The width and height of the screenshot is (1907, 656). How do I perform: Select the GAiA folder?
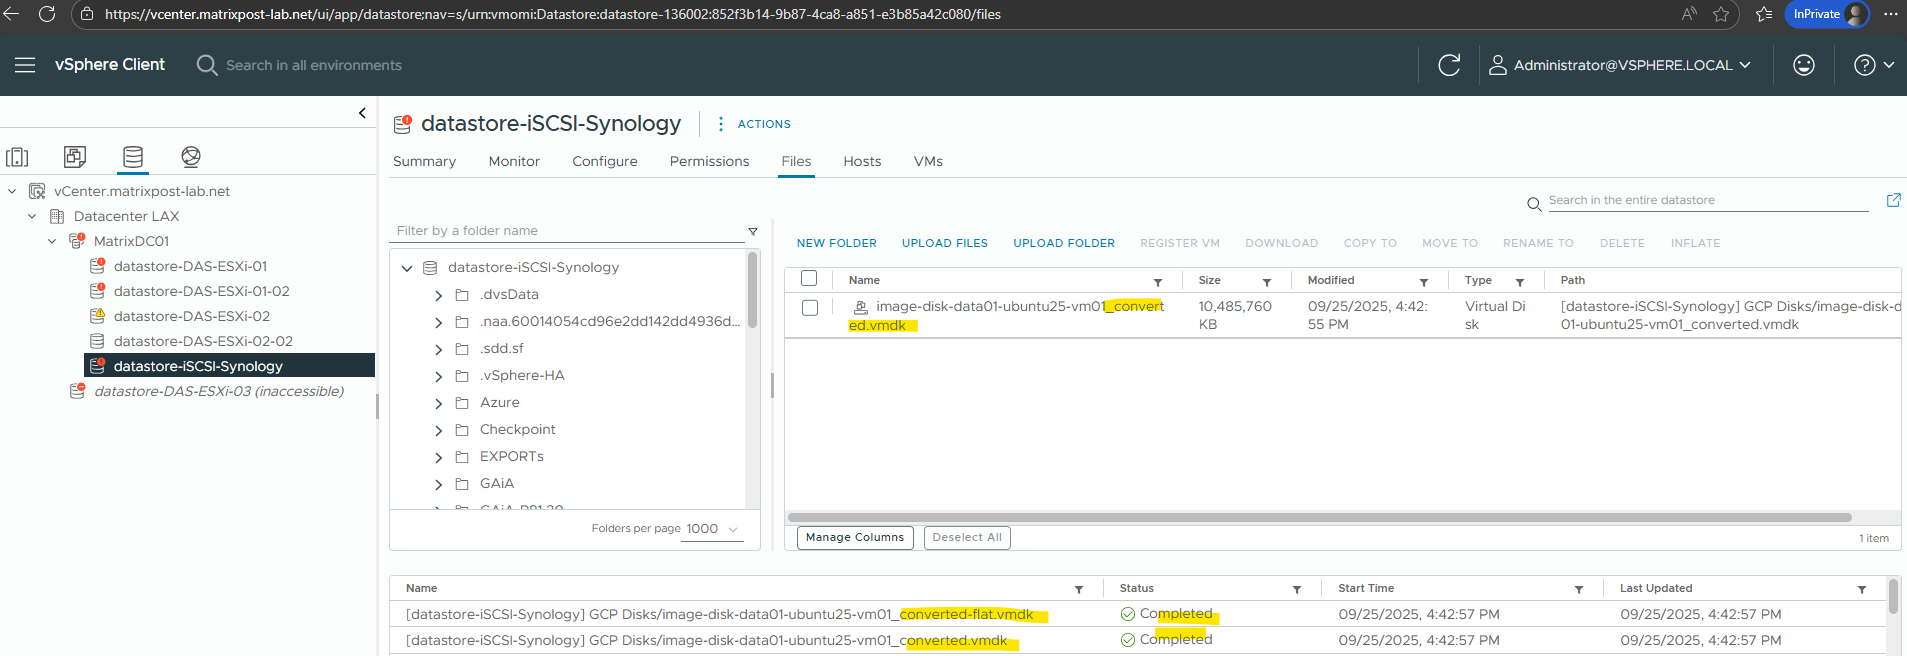tap(496, 484)
